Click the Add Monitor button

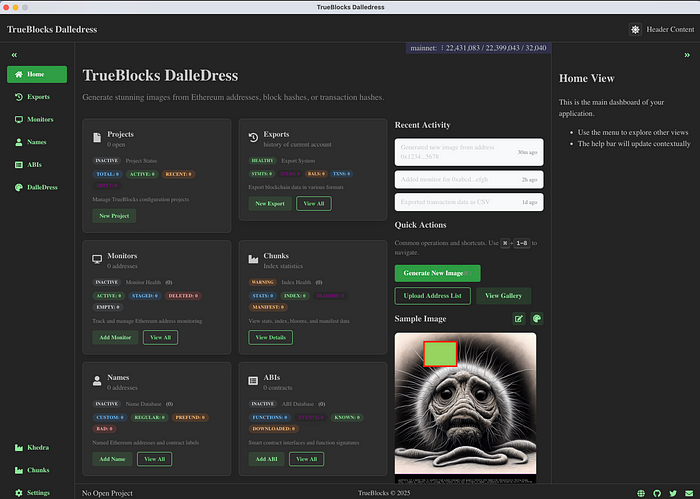(x=115, y=337)
